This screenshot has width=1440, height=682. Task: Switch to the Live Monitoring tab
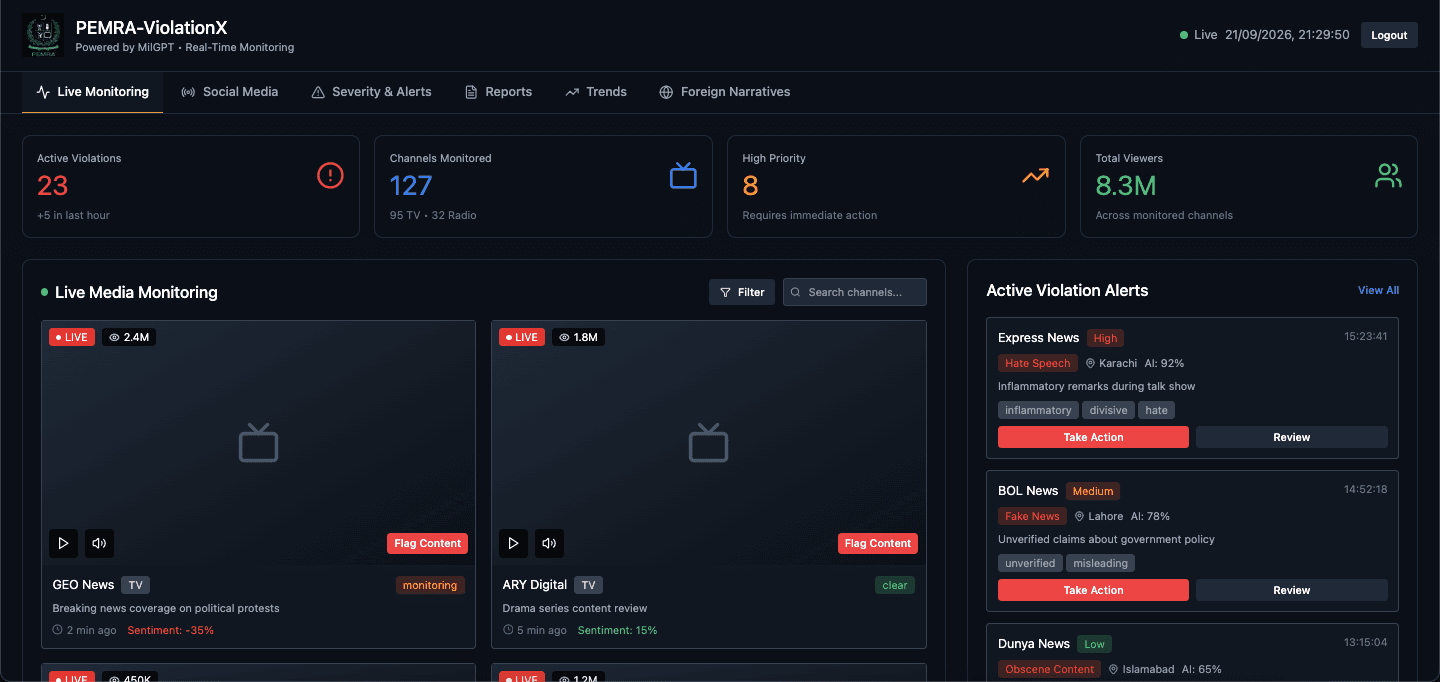click(92, 92)
